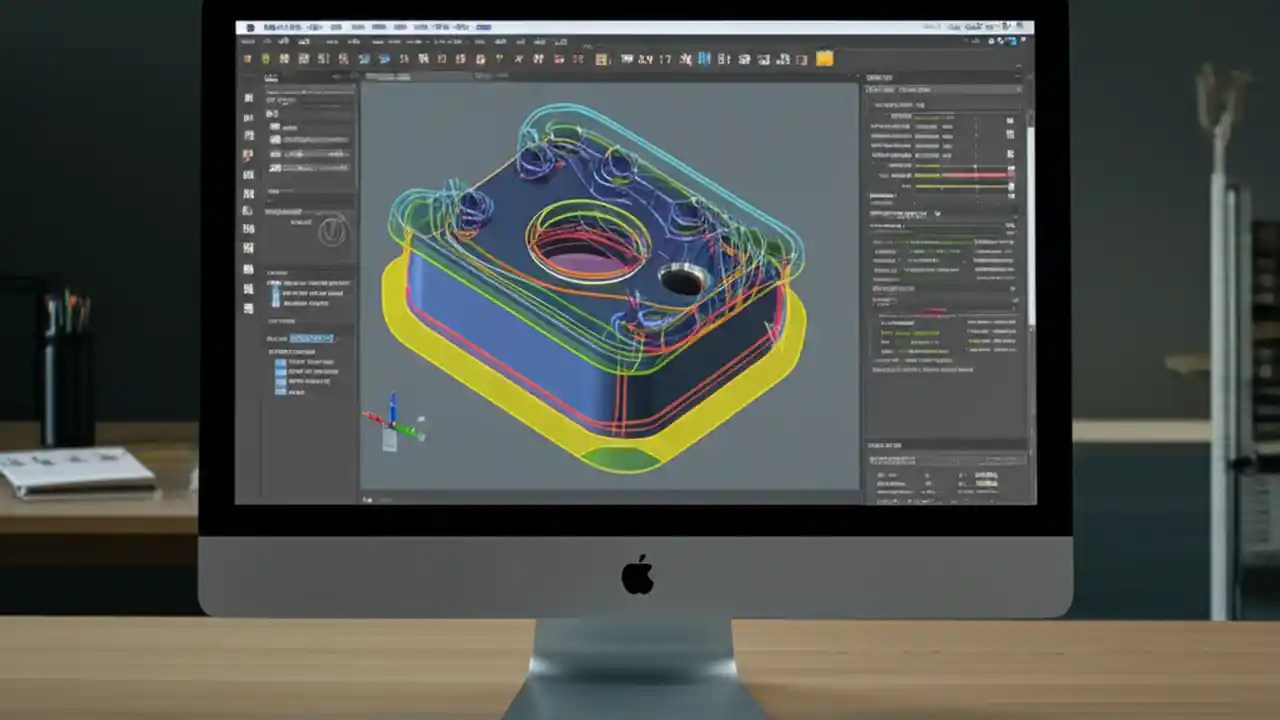Screen dimensions: 1280x720
Task: Click the circular logo badge in the left panel
Action: tap(333, 231)
